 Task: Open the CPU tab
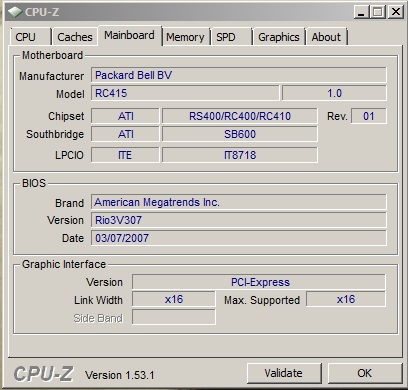pyautogui.click(x=30, y=37)
